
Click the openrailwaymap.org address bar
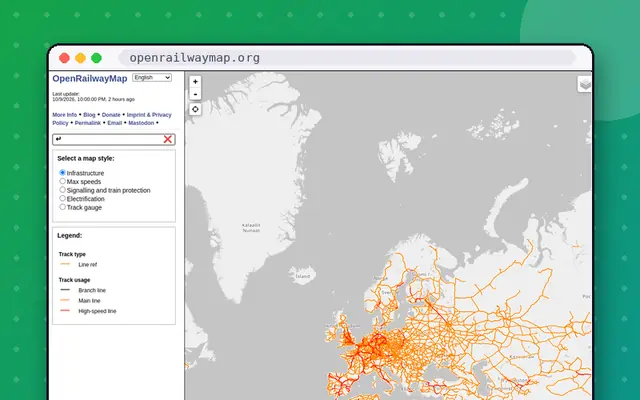(x=347, y=58)
